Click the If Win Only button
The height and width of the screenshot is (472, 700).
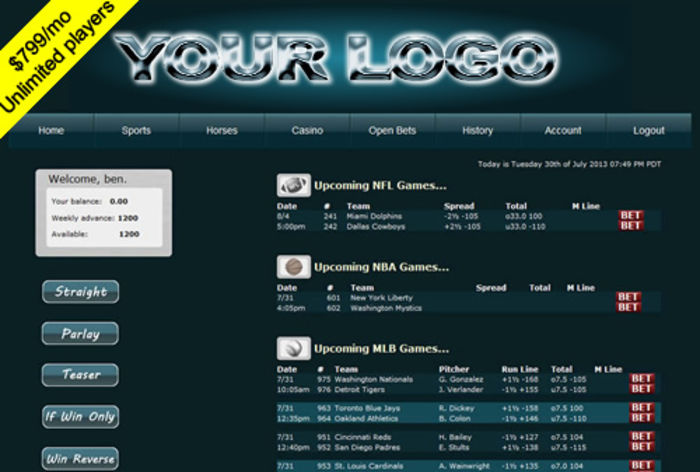[x=80, y=417]
